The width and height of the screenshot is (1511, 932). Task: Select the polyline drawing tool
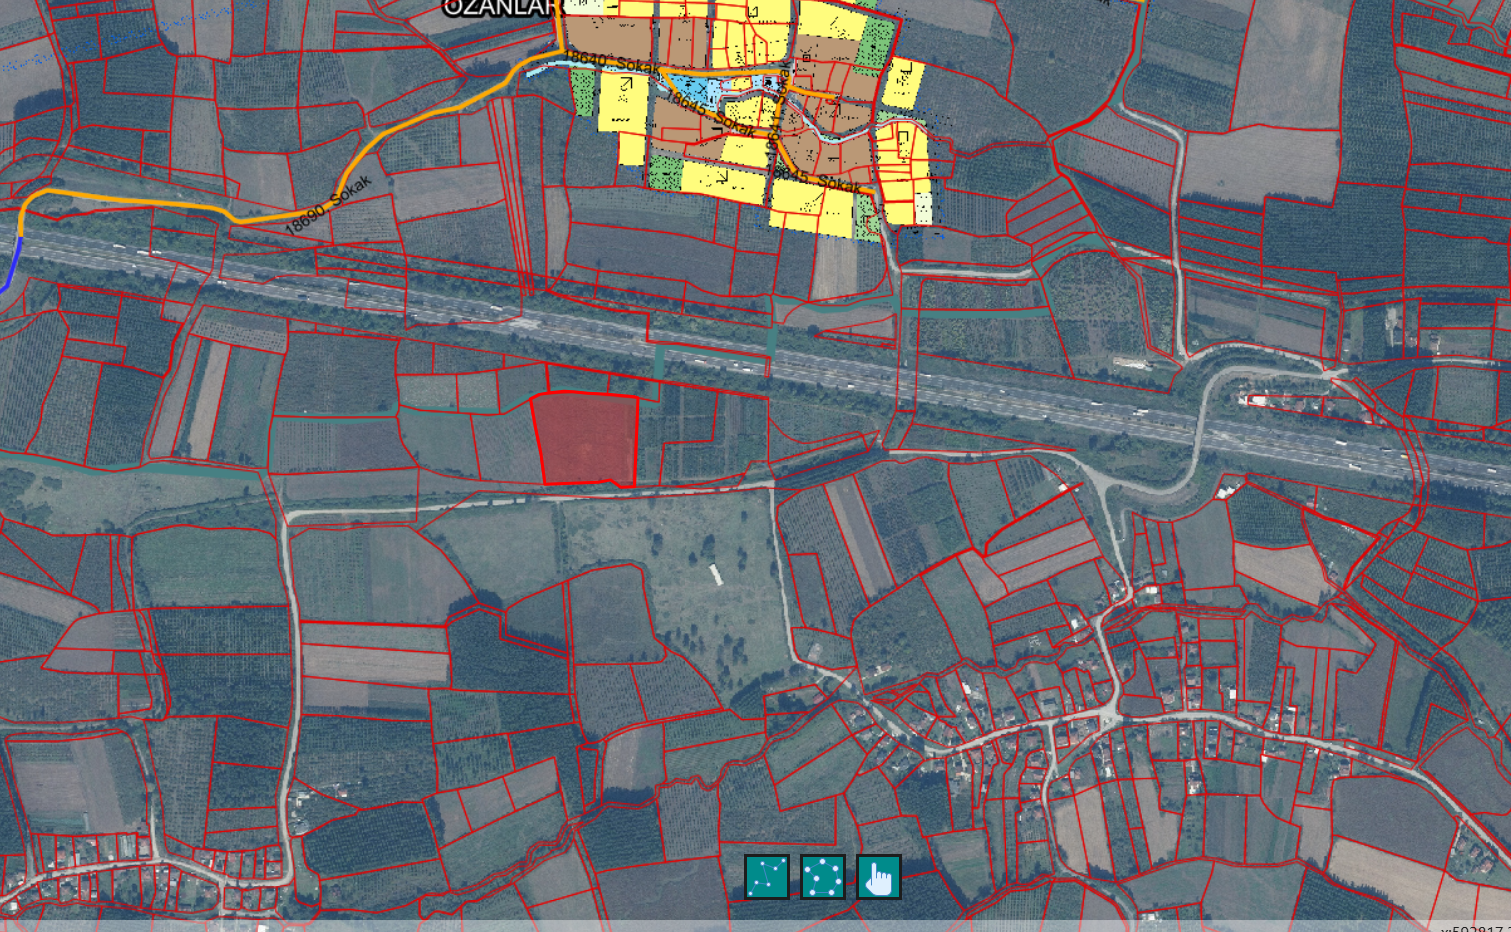click(x=767, y=877)
